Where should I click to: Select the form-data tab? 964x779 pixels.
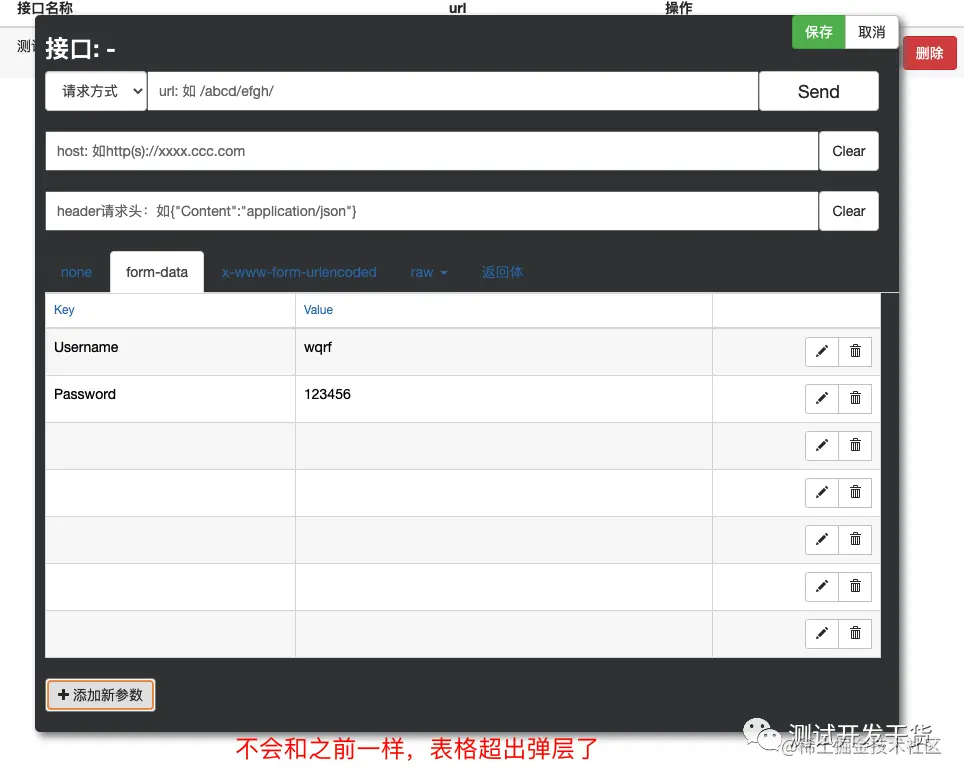[x=157, y=272]
